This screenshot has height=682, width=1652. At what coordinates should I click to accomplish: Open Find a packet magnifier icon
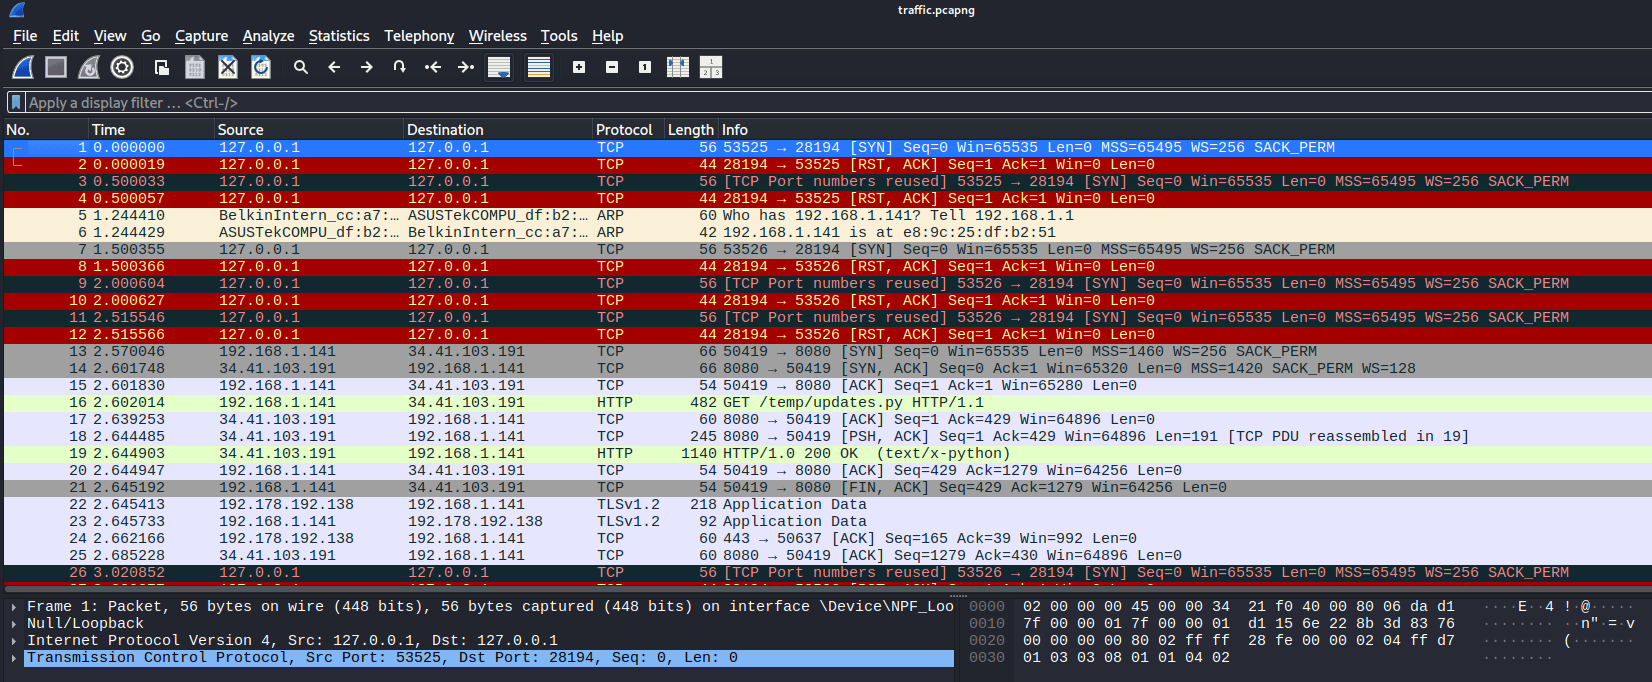tap(301, 67)
